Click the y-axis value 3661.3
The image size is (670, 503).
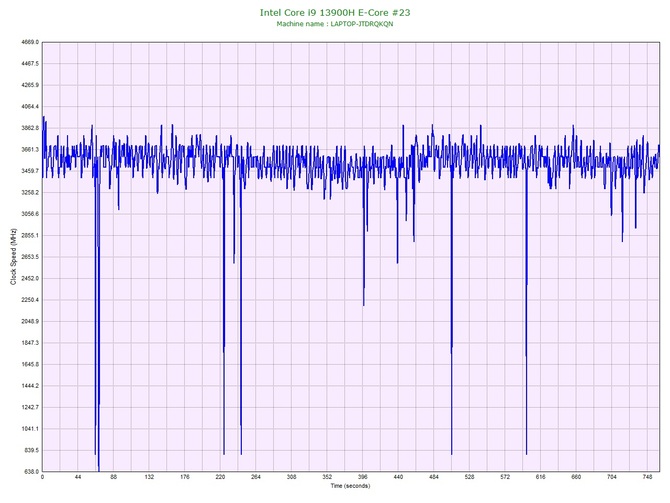(30, 150)
